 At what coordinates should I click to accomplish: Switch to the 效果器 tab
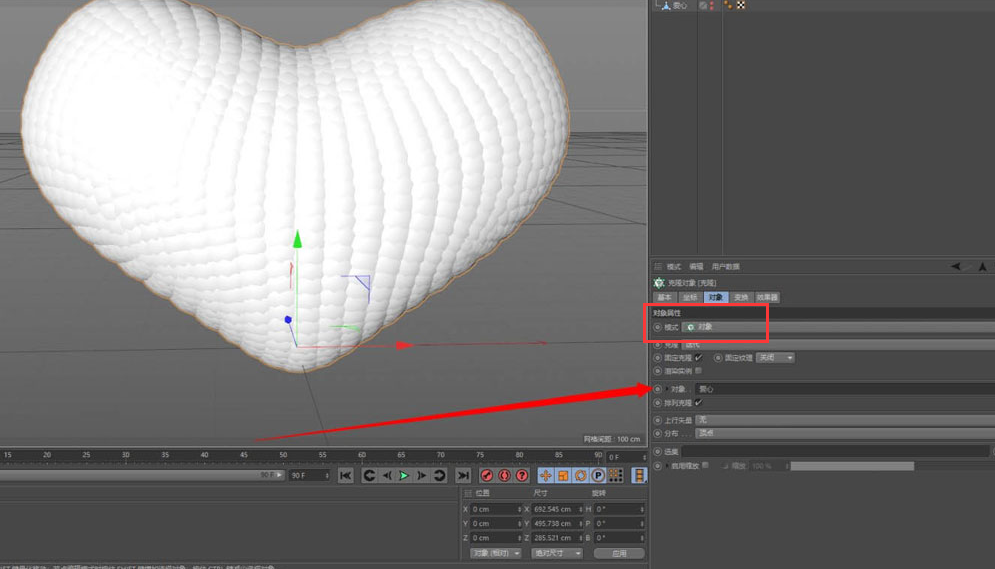point(767,298)
